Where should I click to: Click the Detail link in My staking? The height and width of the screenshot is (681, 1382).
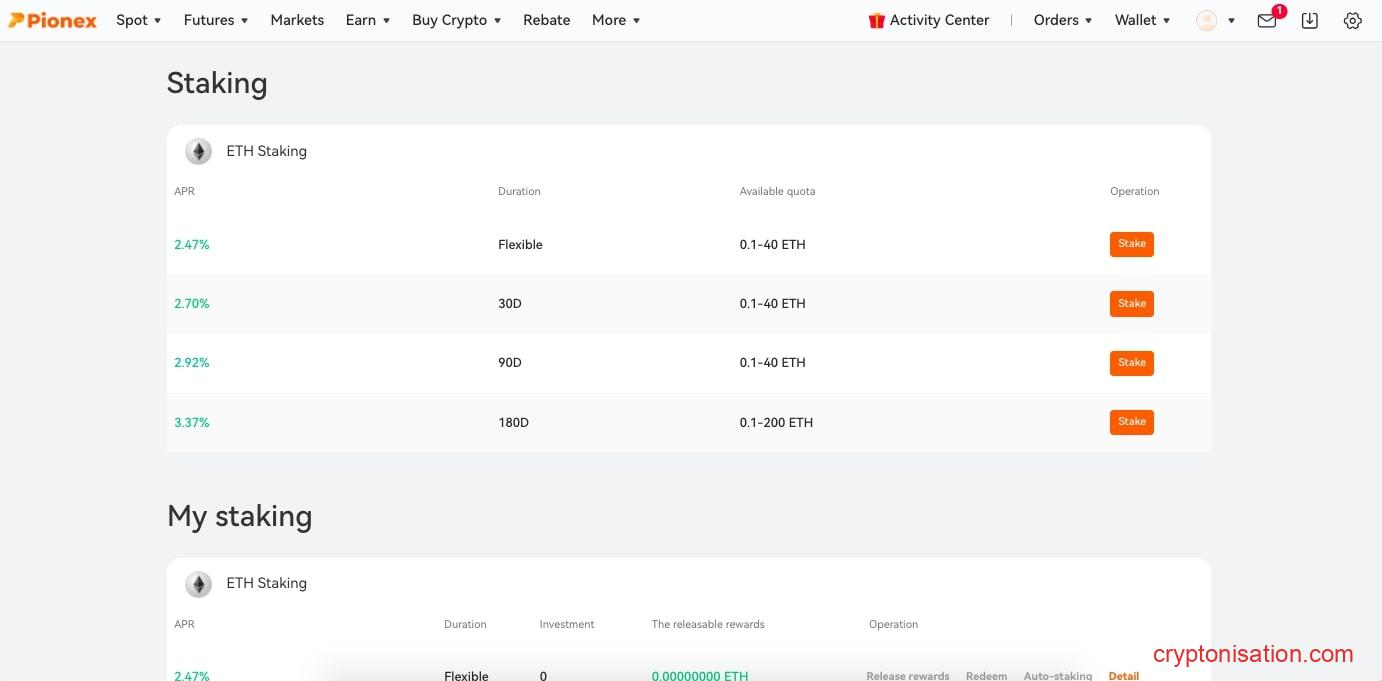coord(1123,675)
